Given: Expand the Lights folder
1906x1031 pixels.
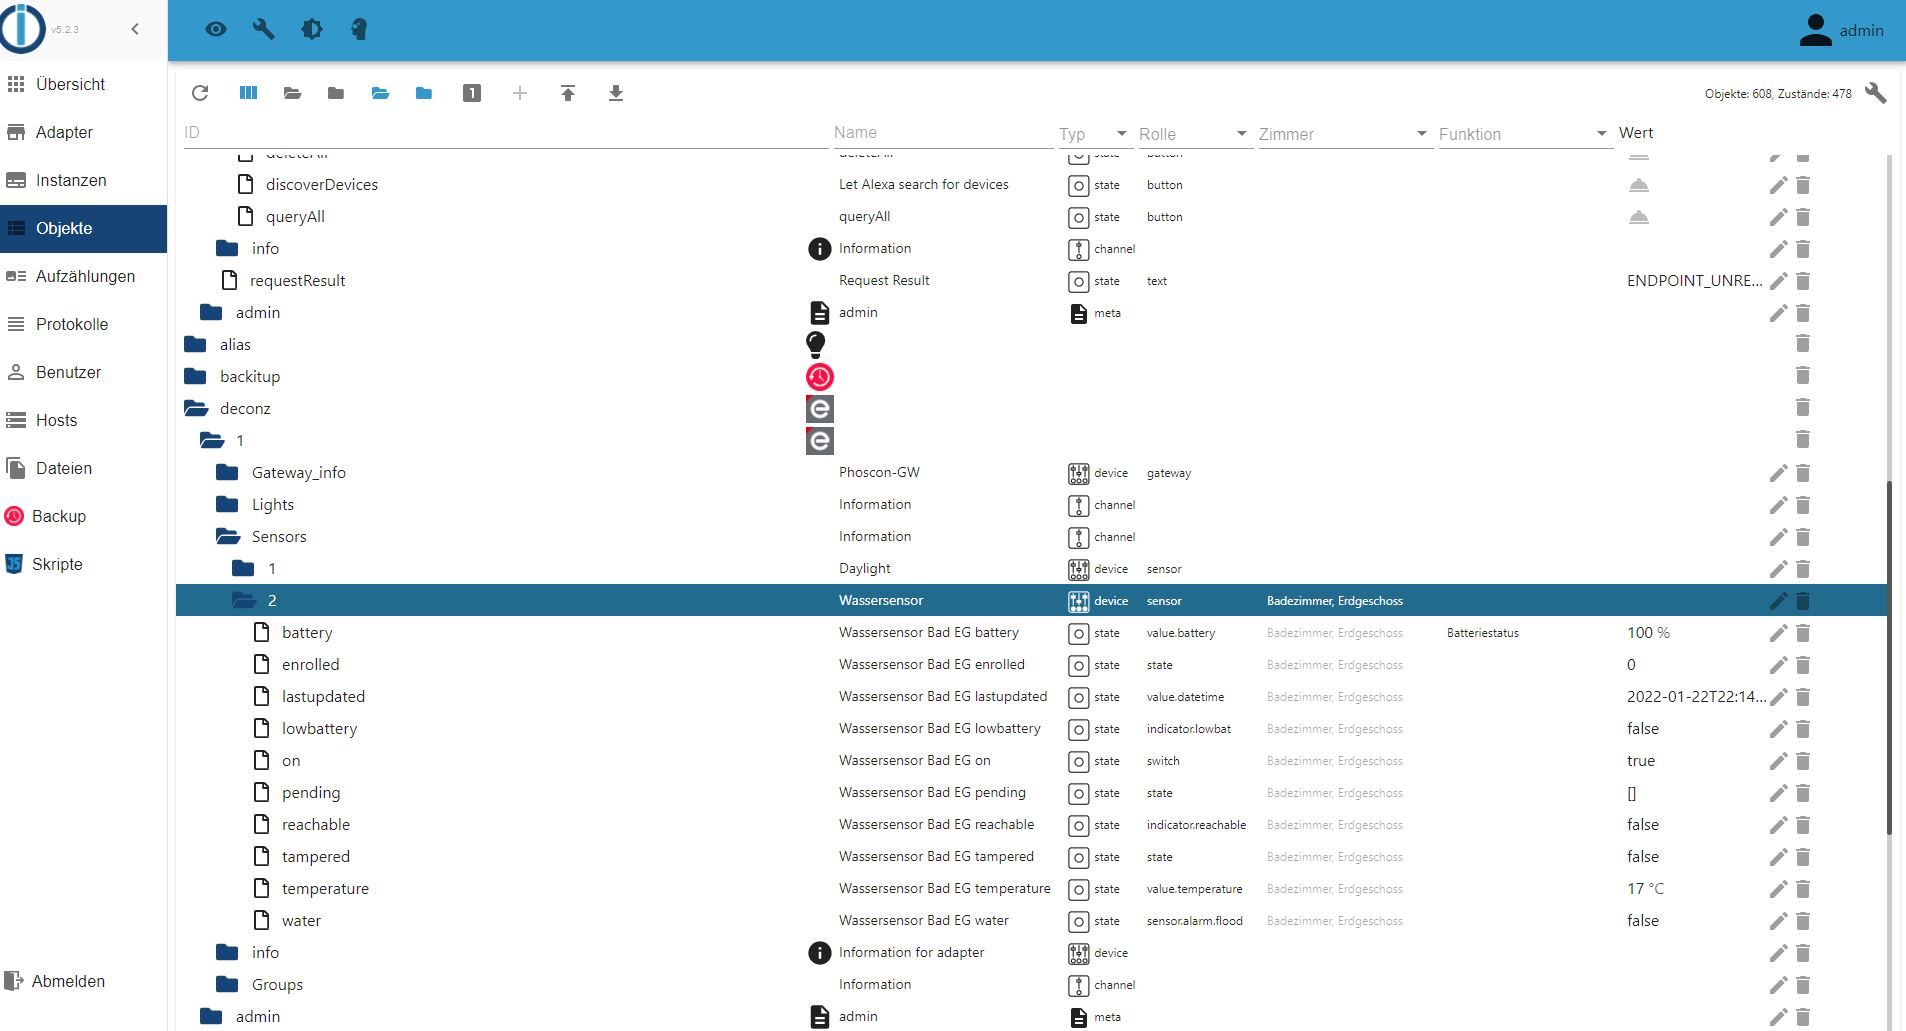Looking at the screenshot, I should (228, 505).
